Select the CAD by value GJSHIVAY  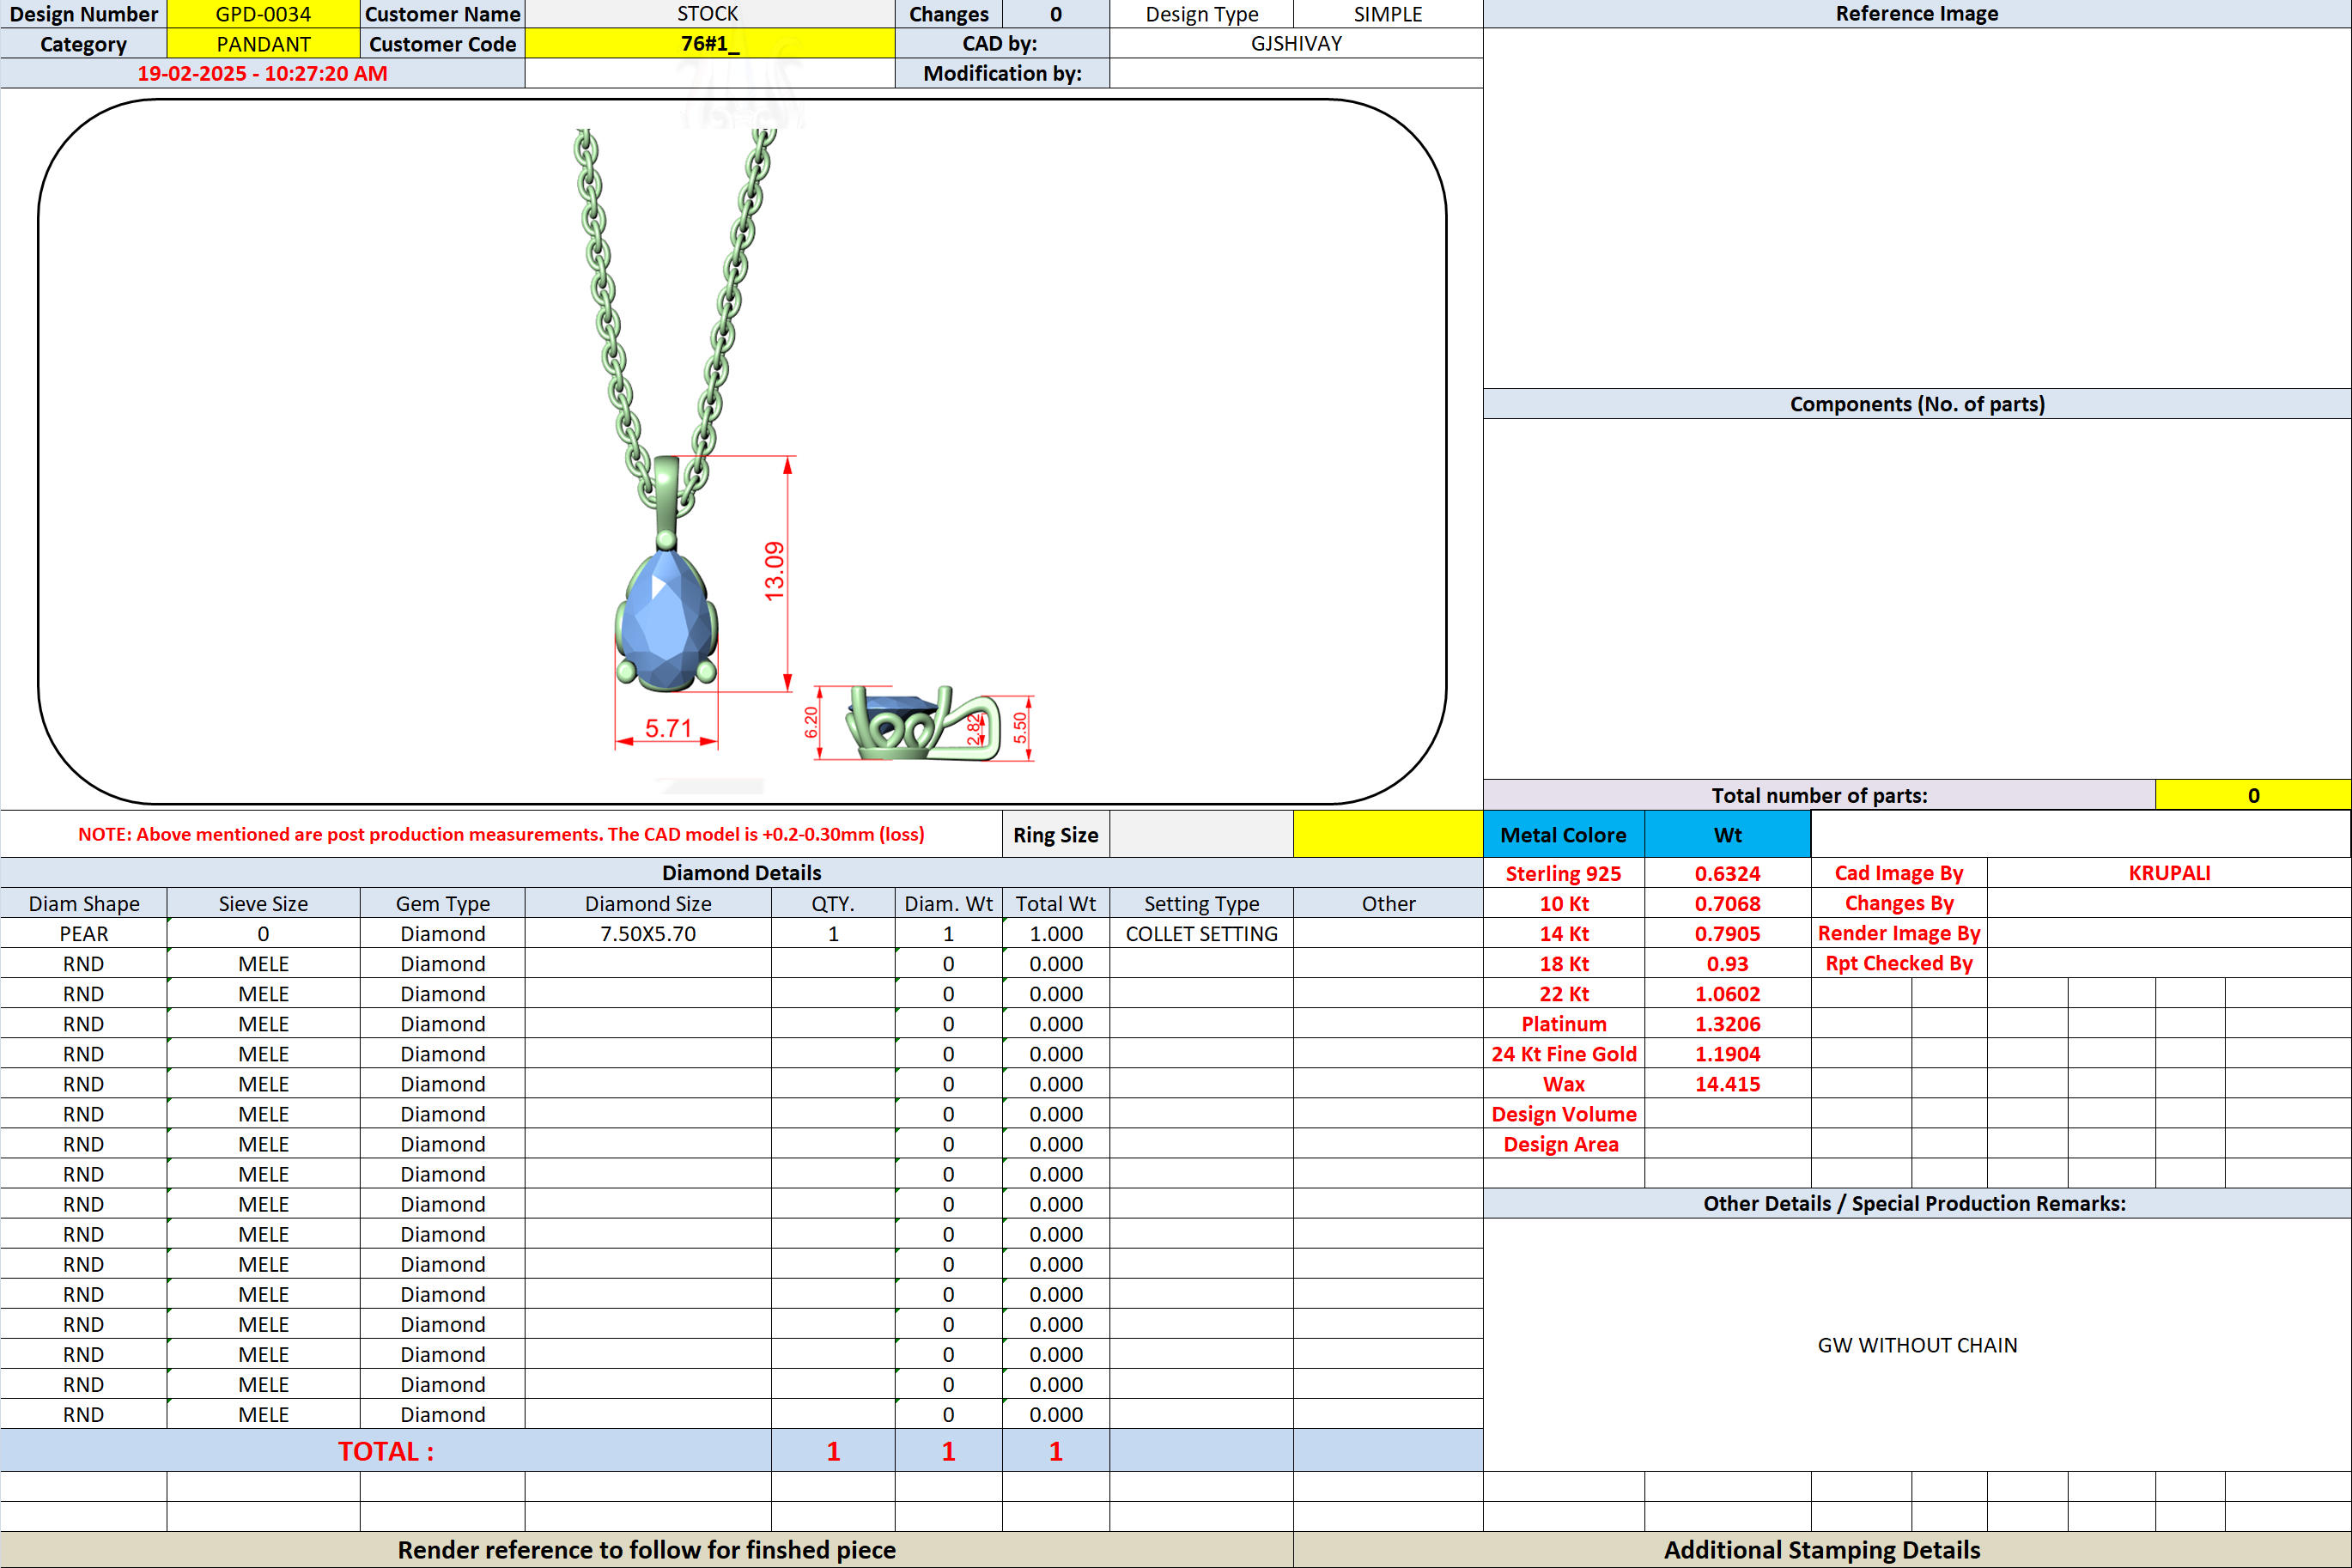pyautogui.click(x=1296, y=44)
